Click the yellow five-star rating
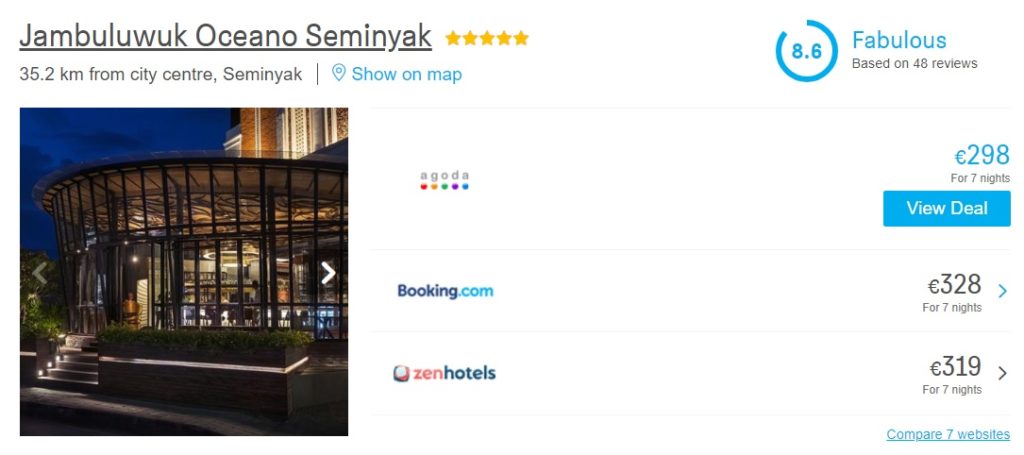Image resolution: width=1024 pixels, height=455 pixels. pyautogui.click(x=486, y=39)
